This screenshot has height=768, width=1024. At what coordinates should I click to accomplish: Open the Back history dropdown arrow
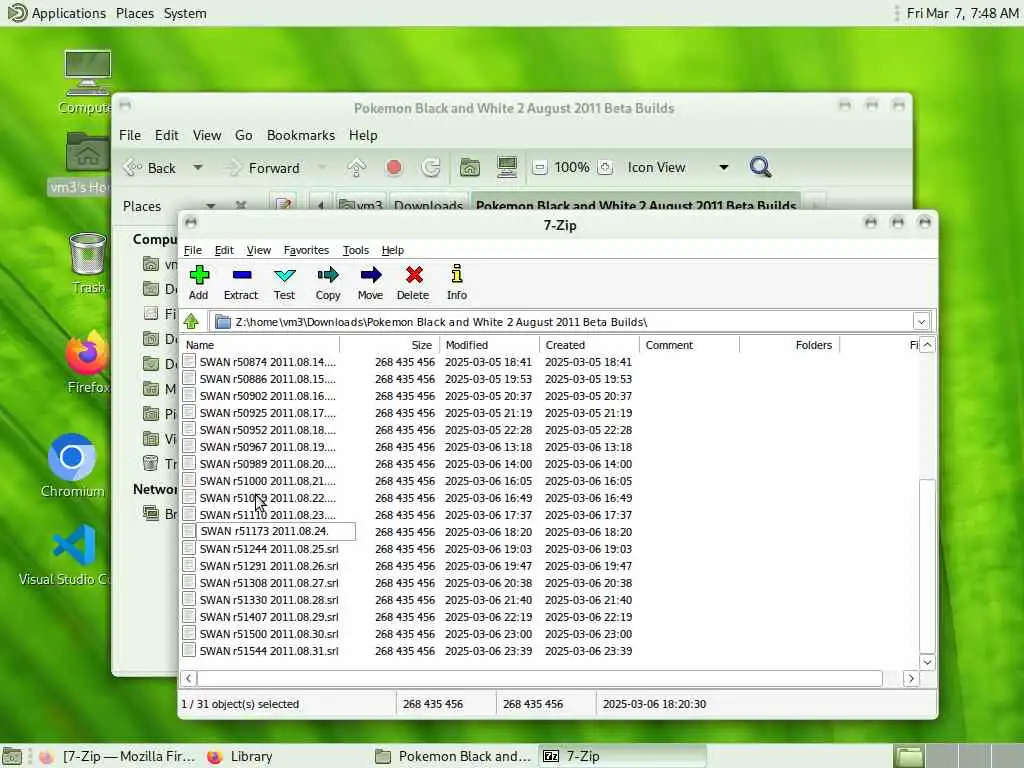tap(198, 168)
